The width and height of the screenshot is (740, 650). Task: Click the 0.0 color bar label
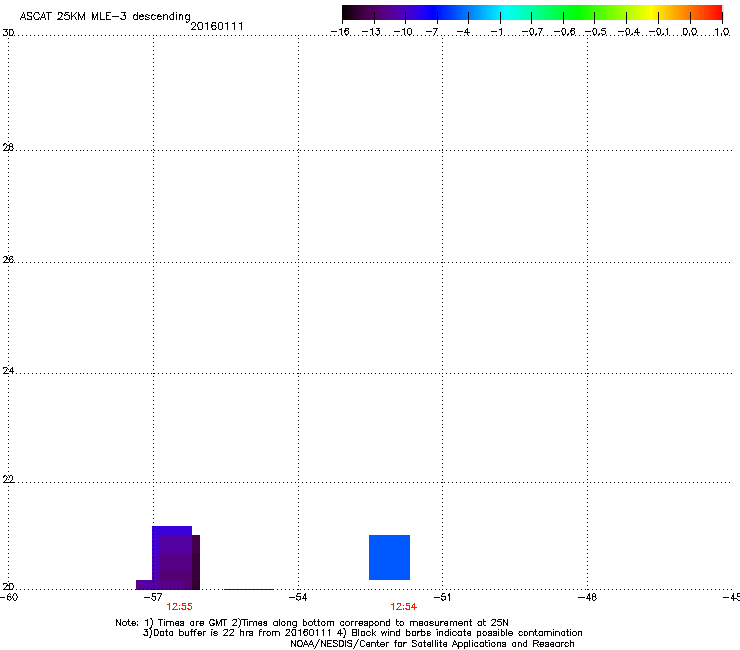(x=690, y=32)
